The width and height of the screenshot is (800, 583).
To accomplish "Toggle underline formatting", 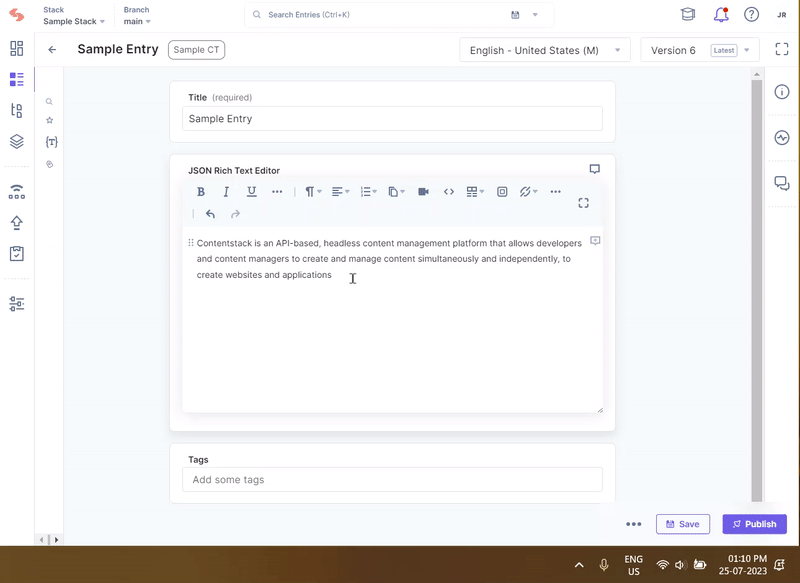I will (x=252, y=192).
